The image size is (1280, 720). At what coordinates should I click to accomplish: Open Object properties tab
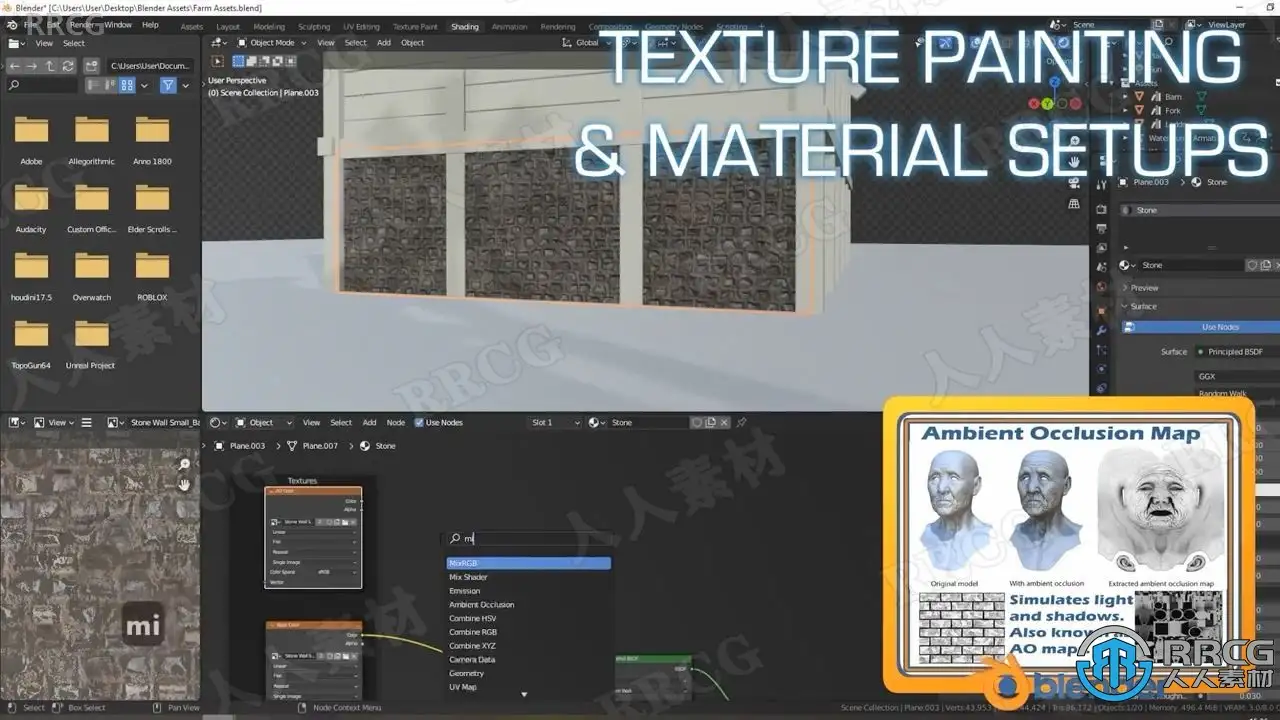pos(1101,311)
